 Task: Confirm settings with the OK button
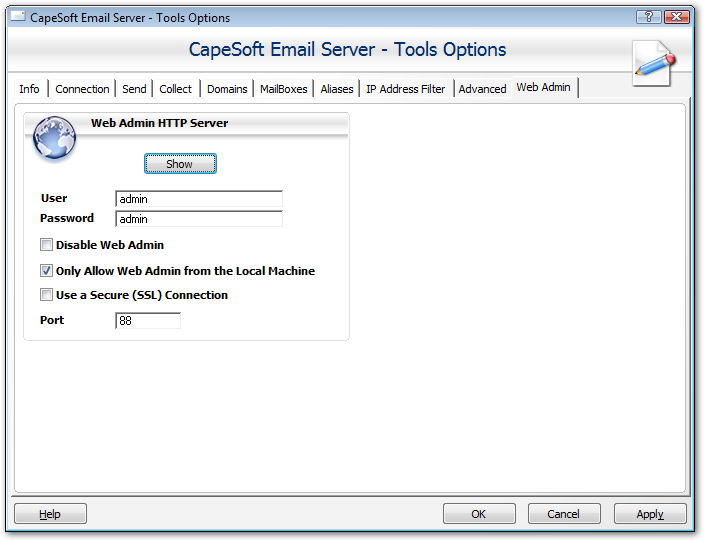(479, 514)
